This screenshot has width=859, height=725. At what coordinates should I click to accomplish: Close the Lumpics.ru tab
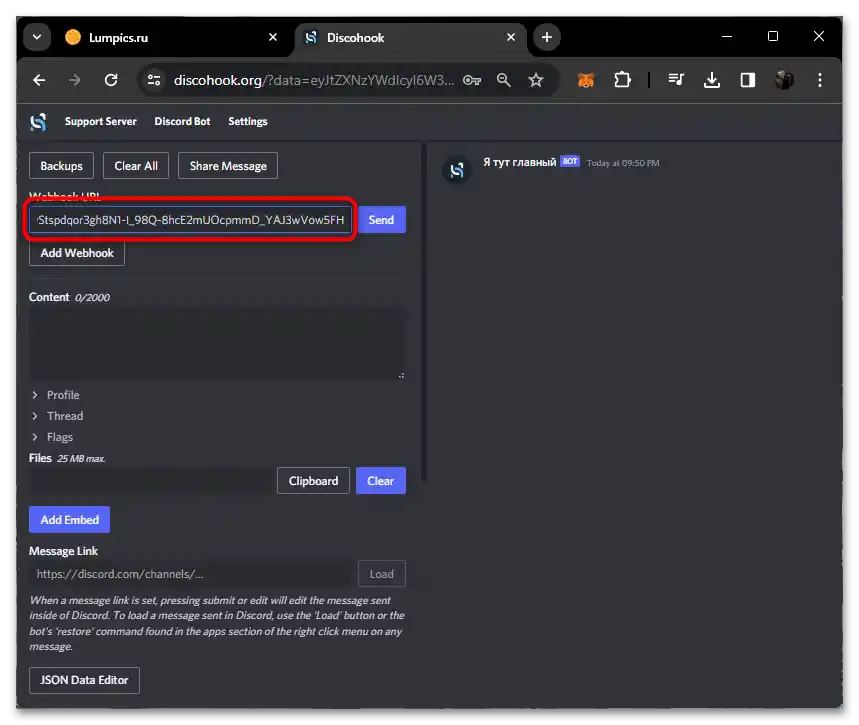(x=273, y=37)
